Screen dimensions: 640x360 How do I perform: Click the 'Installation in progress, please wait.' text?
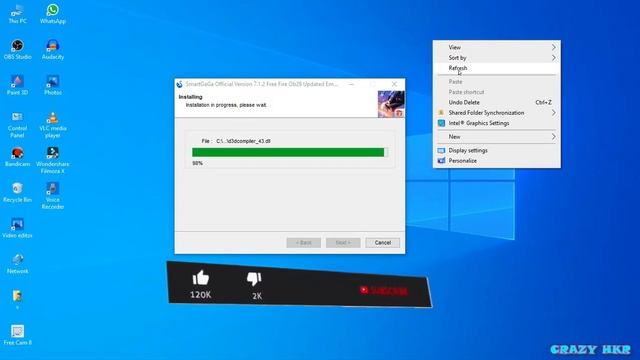(226, 105)
